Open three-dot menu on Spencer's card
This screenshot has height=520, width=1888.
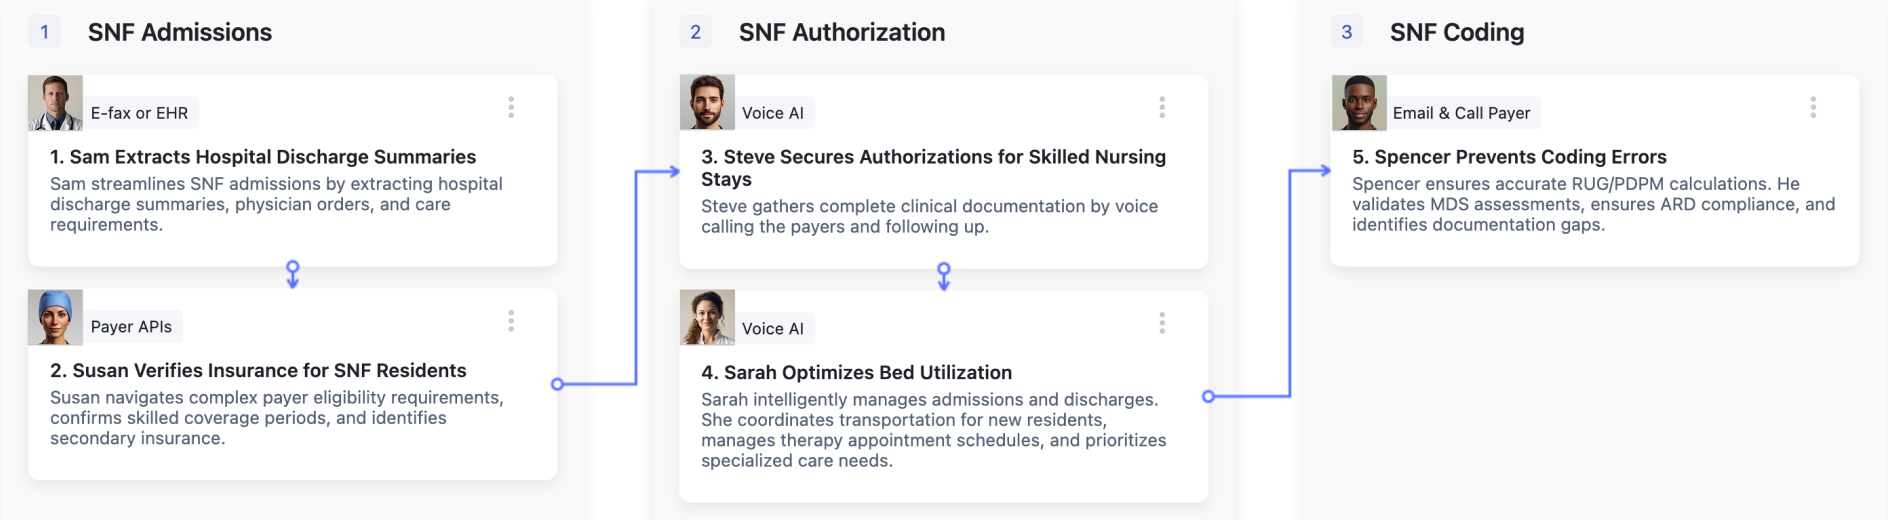[x=1813, y=107]
